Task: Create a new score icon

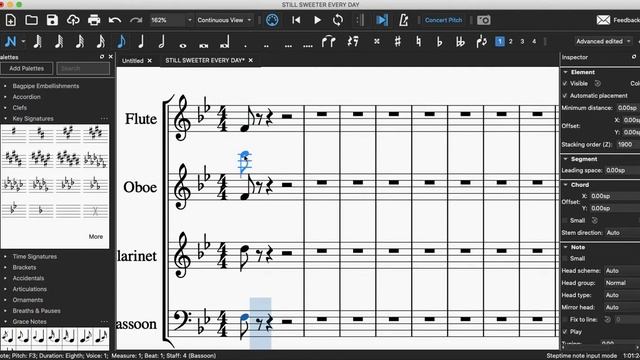Action: 11,20
